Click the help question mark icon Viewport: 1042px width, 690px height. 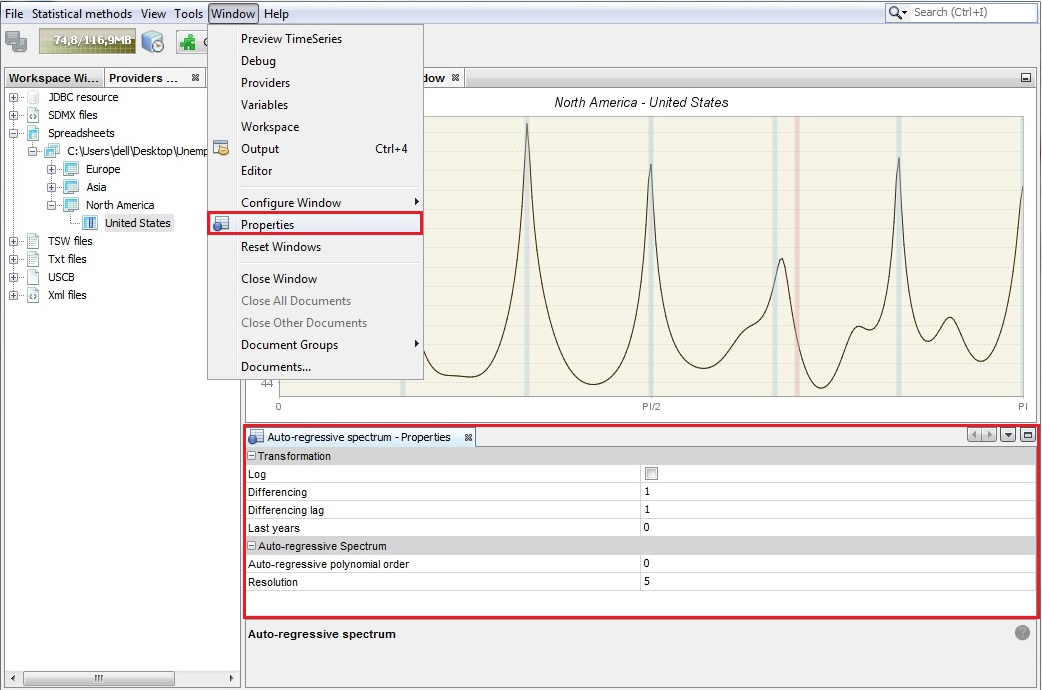coord(1022,632)
